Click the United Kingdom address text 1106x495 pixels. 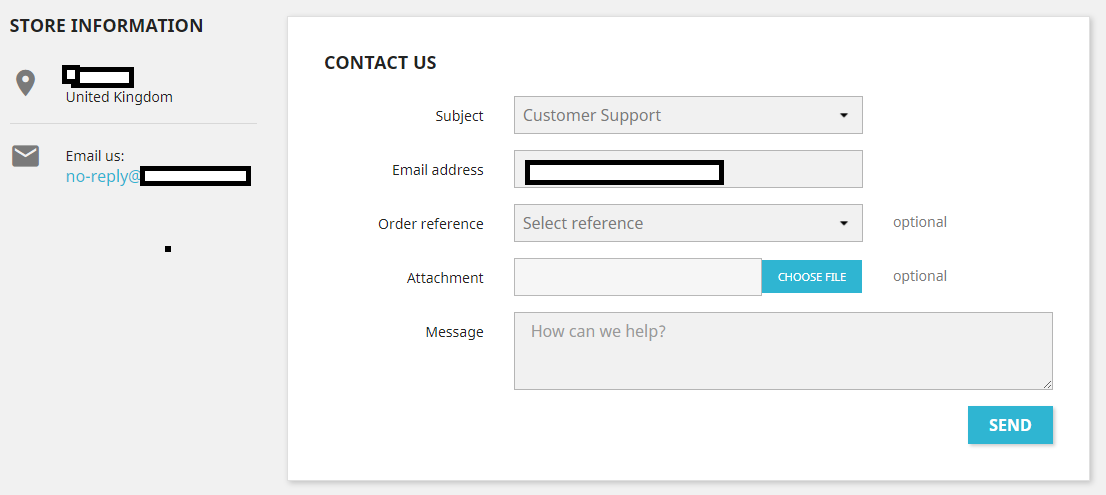coord(119,97)
